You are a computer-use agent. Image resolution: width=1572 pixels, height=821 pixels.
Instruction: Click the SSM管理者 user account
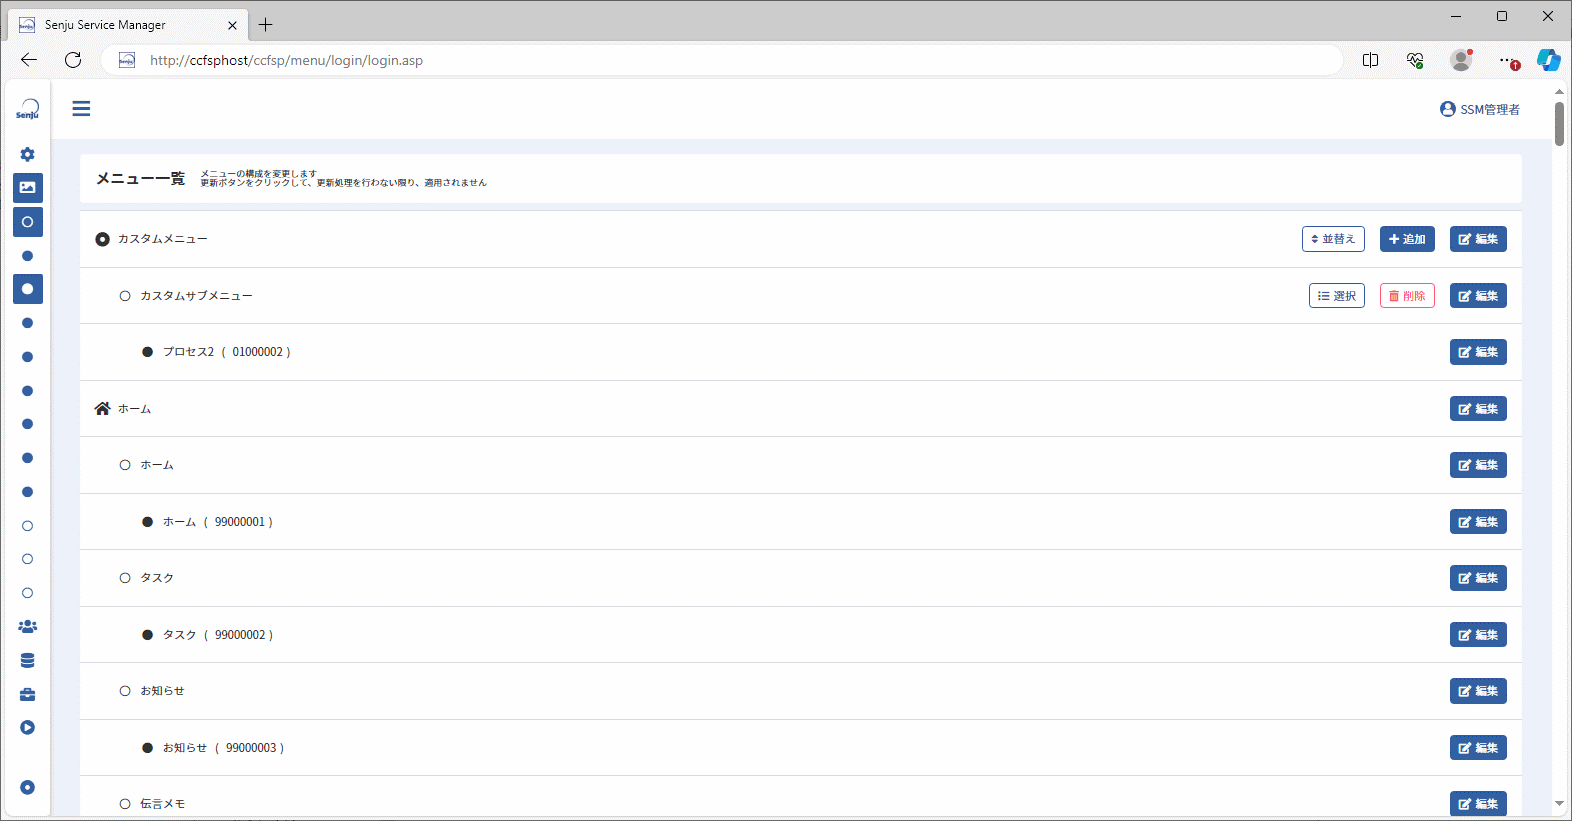click(x=1480, y=109)
